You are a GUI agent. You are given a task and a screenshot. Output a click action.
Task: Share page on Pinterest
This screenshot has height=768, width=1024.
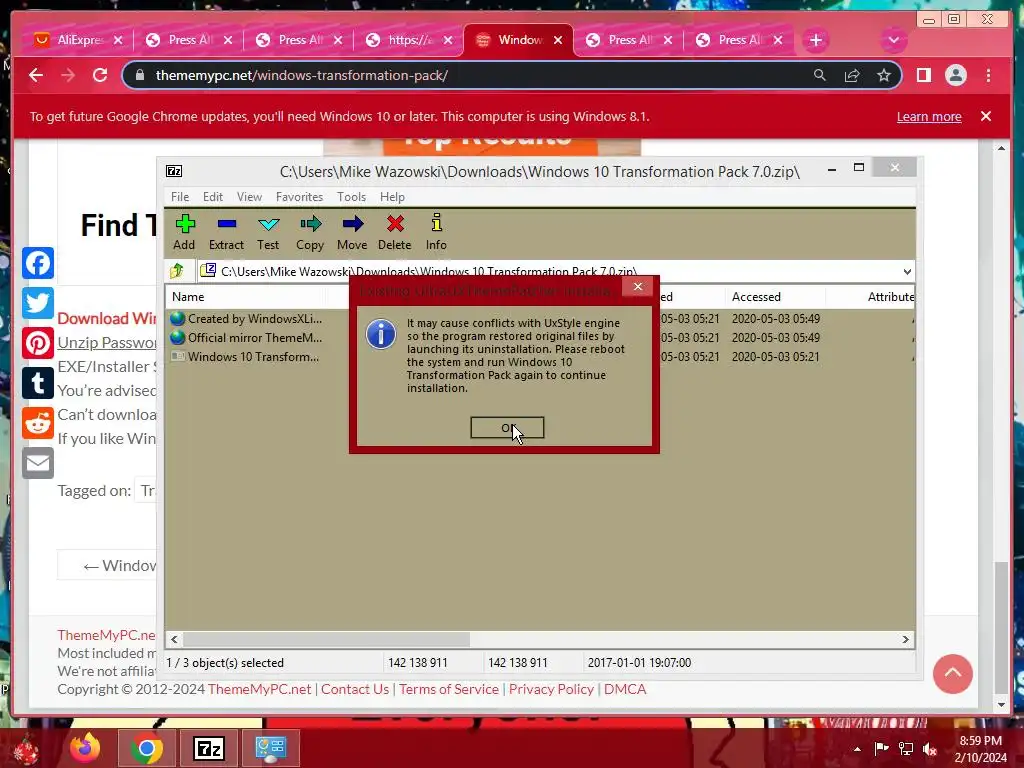(38, 343)
